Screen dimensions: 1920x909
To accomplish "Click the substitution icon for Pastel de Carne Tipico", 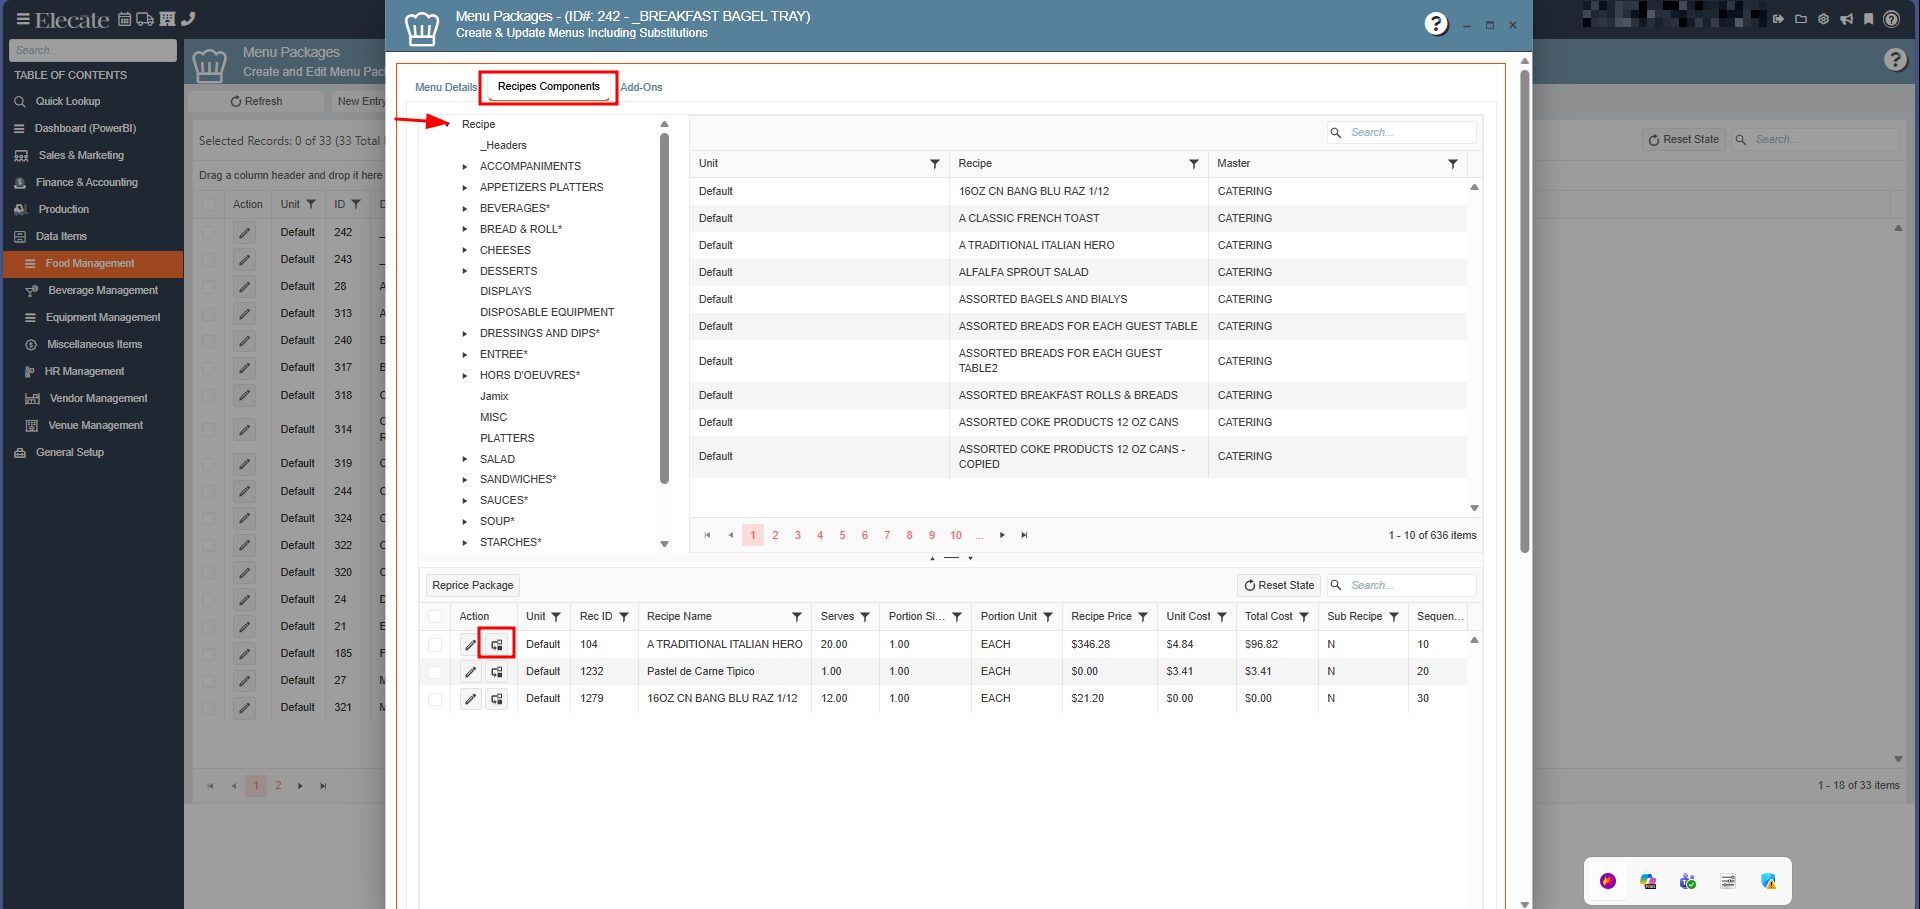I will pyautogui.click(x=497, y=672).
